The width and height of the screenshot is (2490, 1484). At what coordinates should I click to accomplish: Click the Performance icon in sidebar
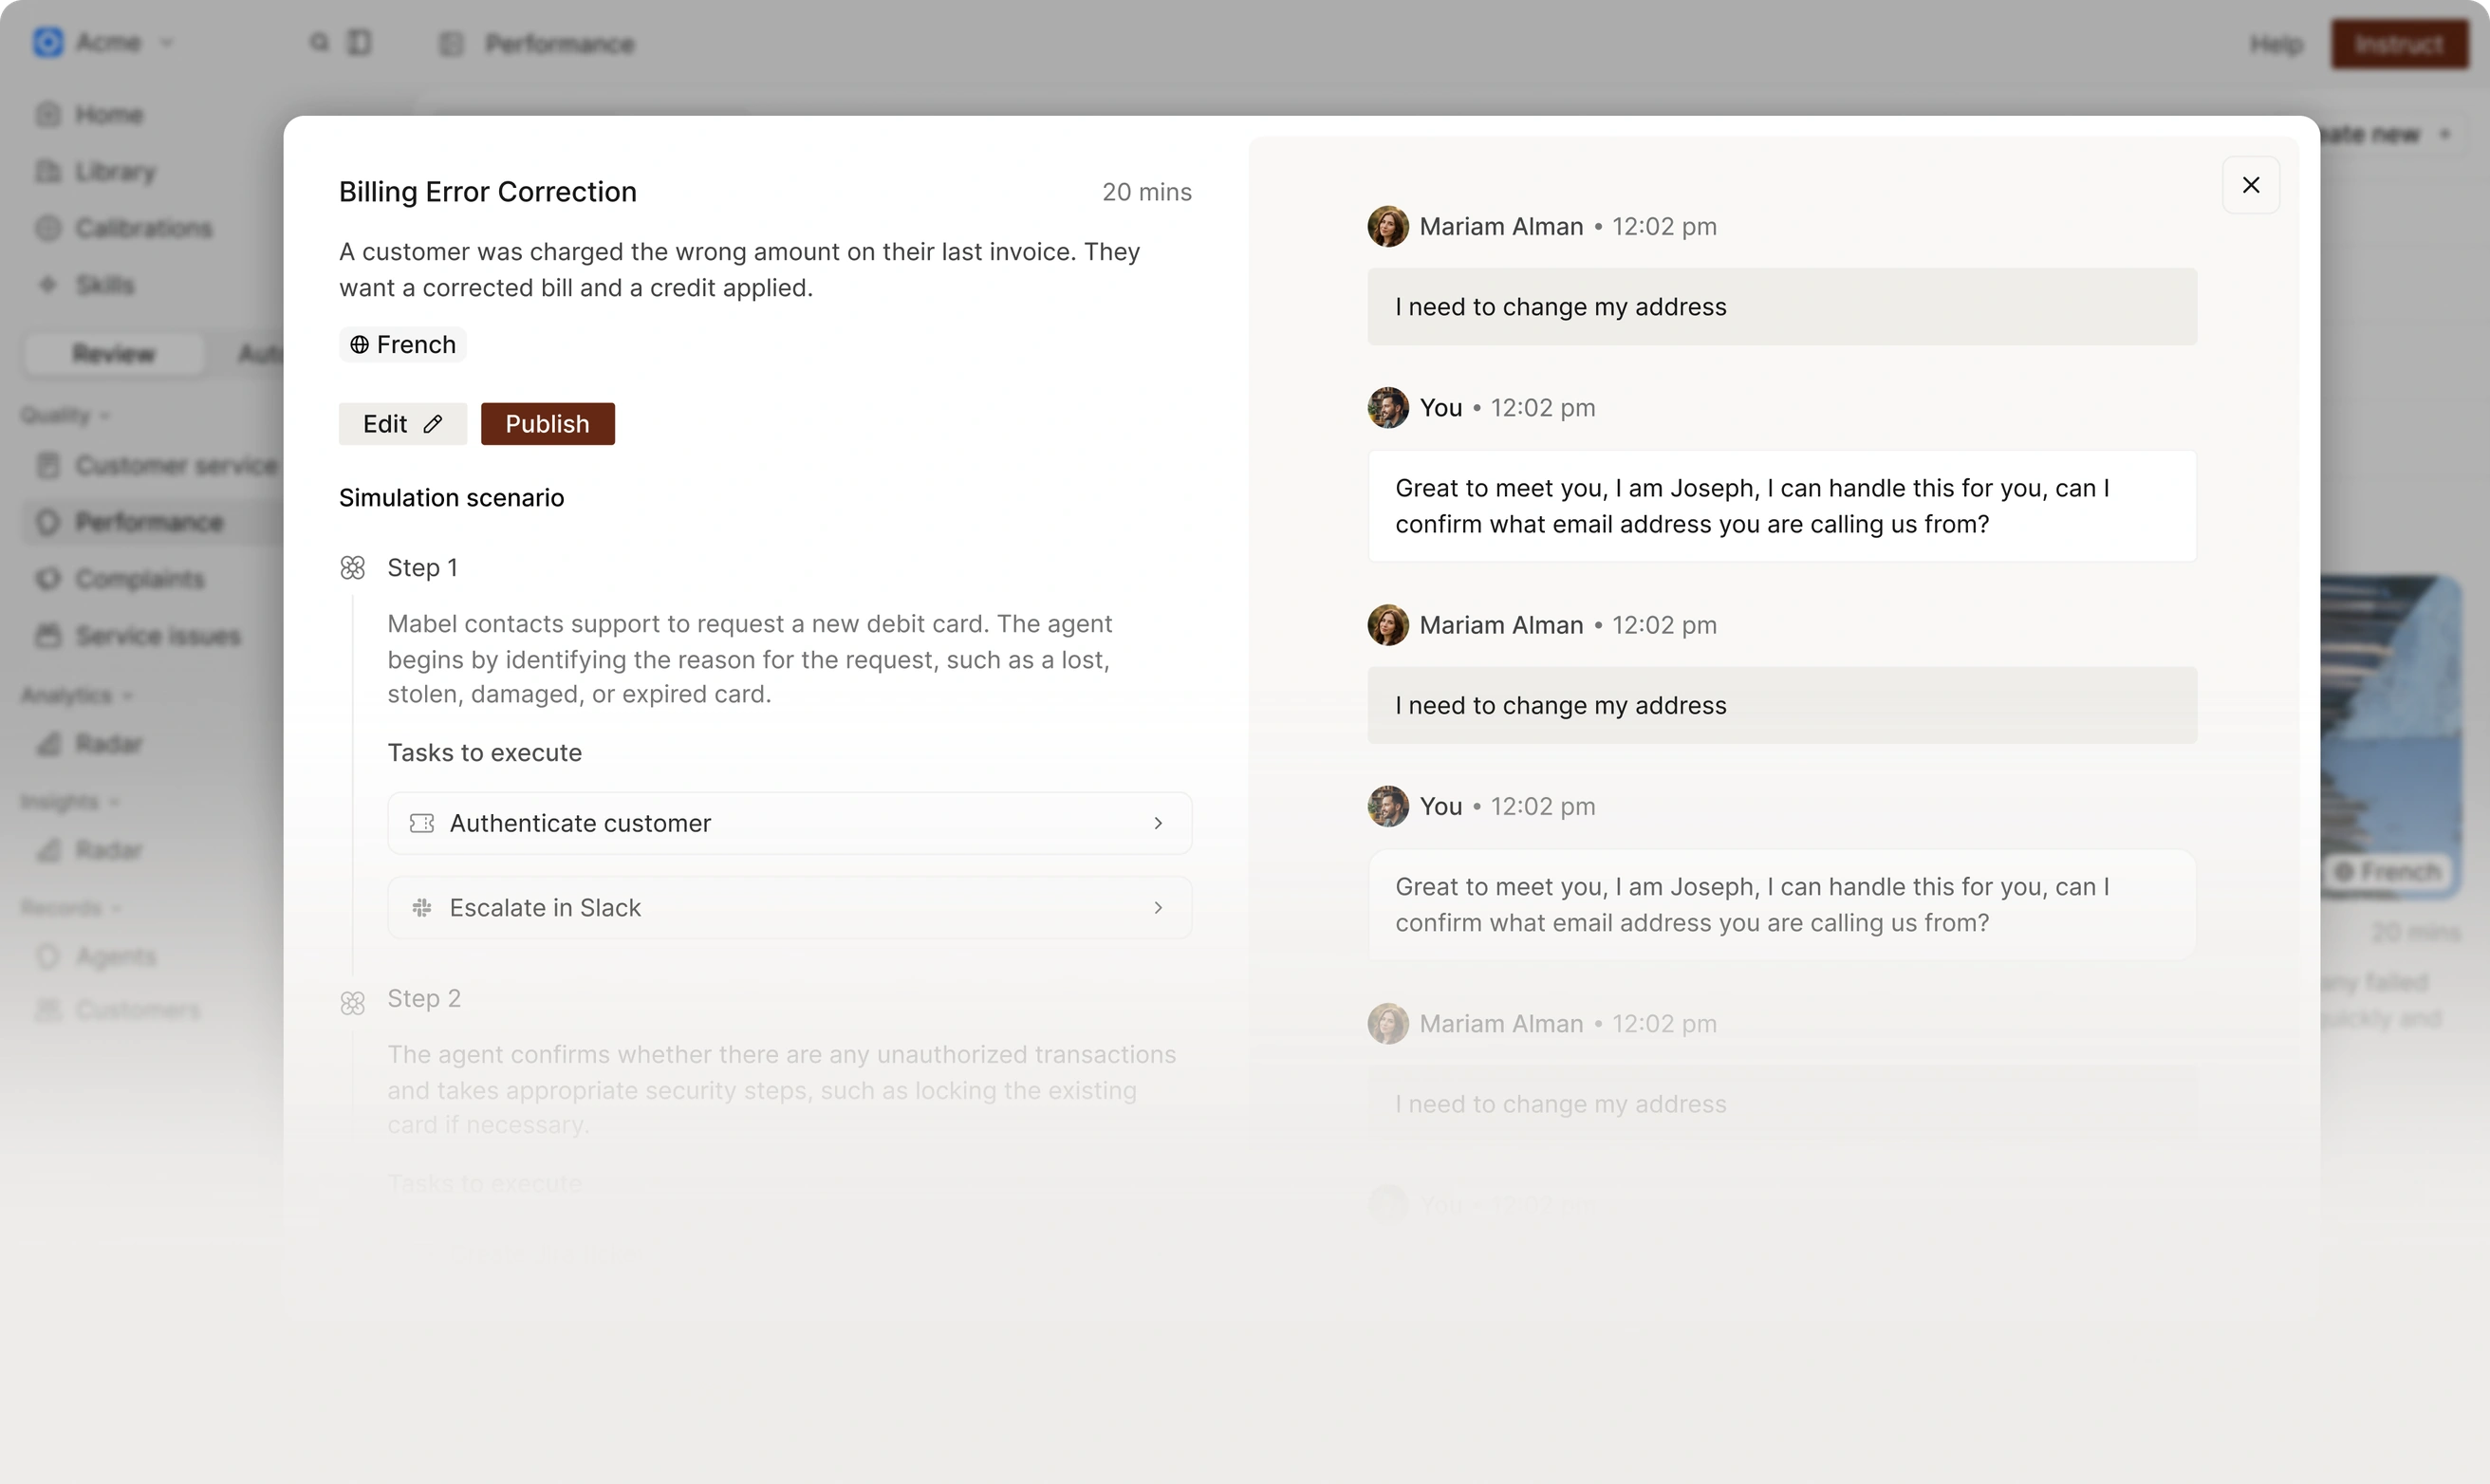pyautogui.click(x=48, y=522)
